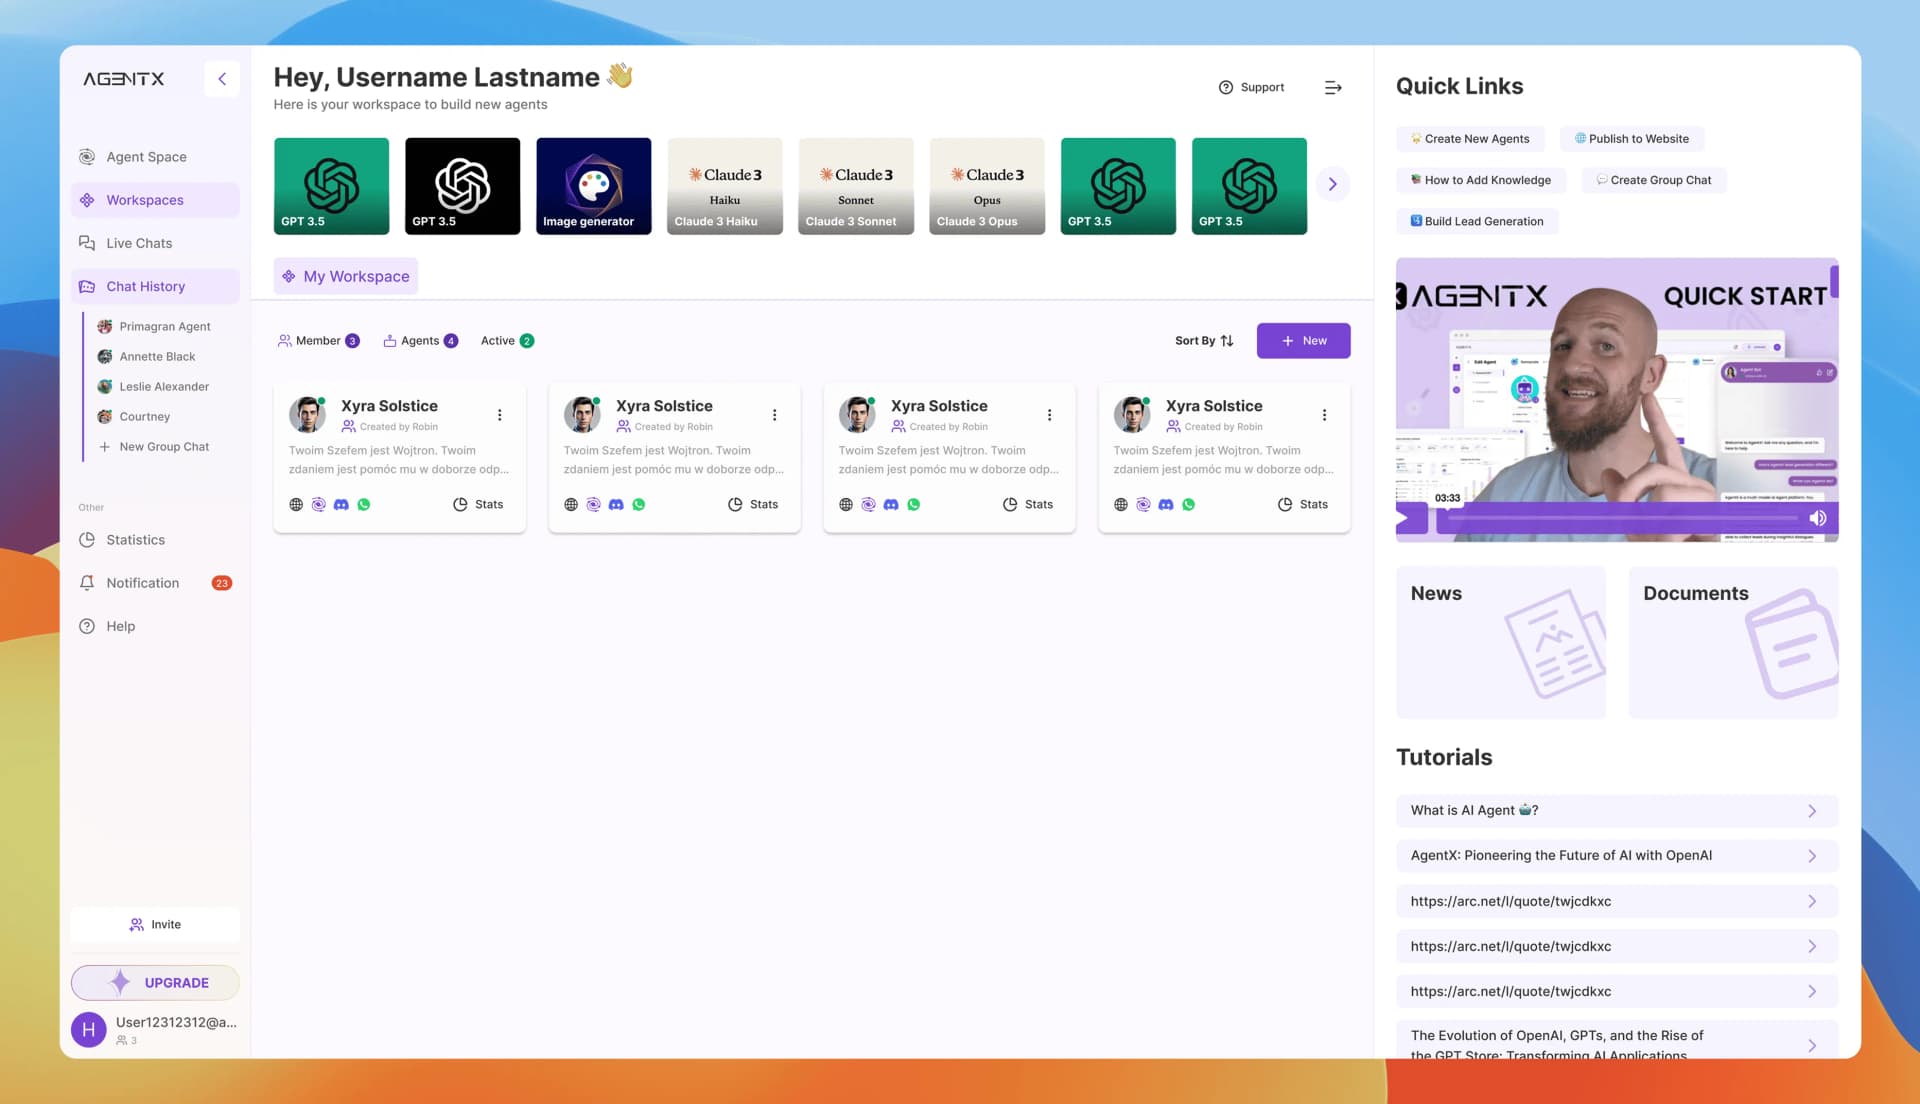Expand the model carousel with right arrow
The width and height of the screenshot is (1920, 1104).
click(x=1332, y=184)
